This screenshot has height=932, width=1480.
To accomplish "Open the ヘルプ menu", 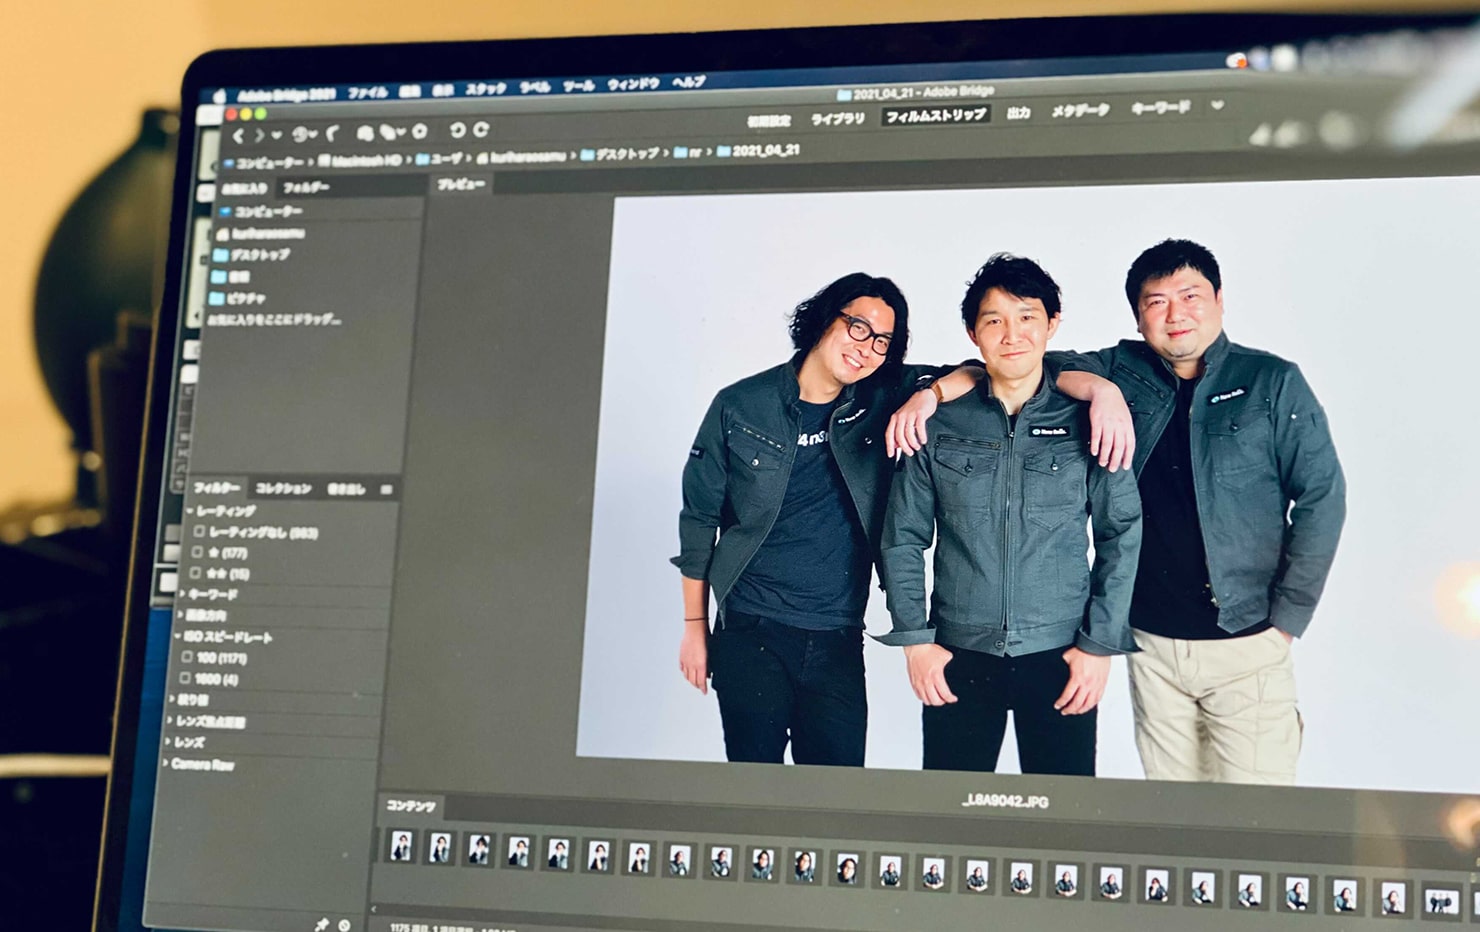I will pyautogui.click(x=689, y=82).
